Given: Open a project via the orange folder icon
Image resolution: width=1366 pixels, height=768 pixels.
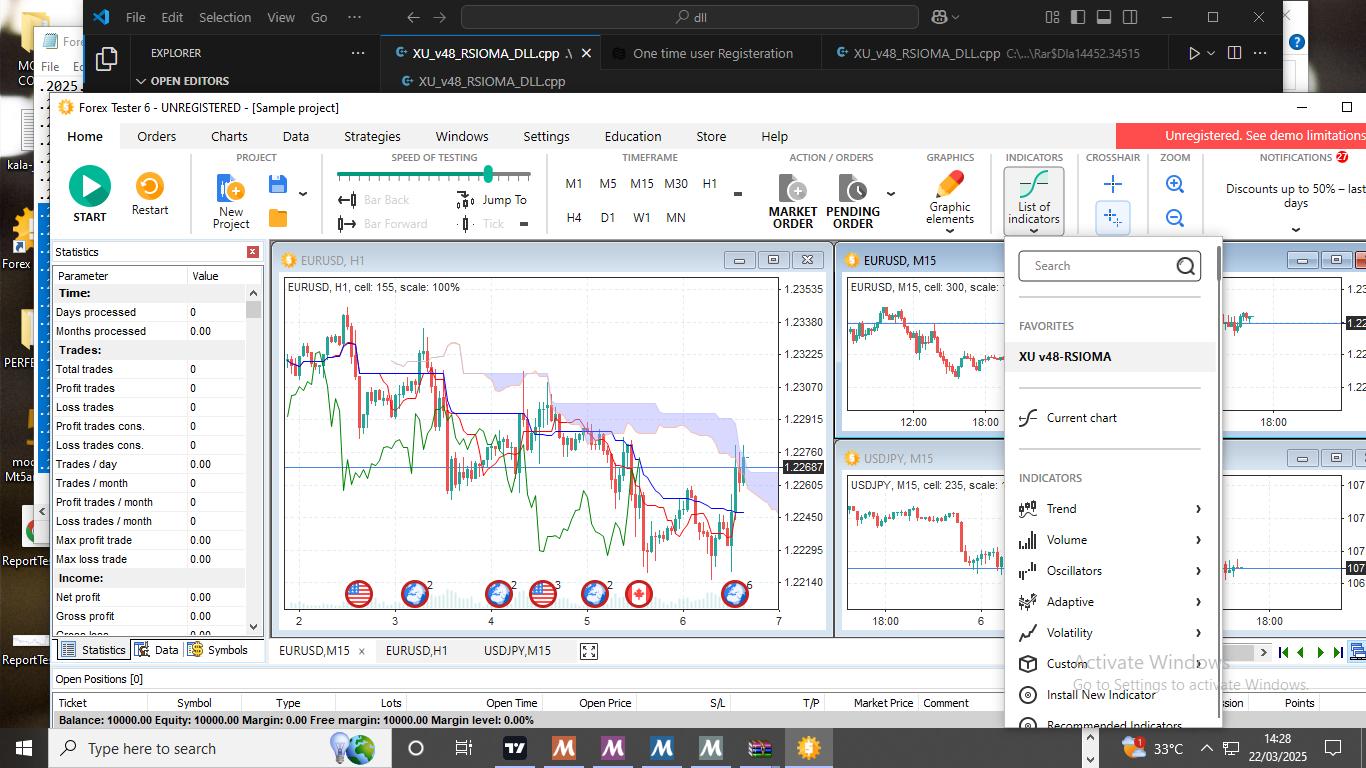Looking at the screenshot, I should tap(278, 218).
